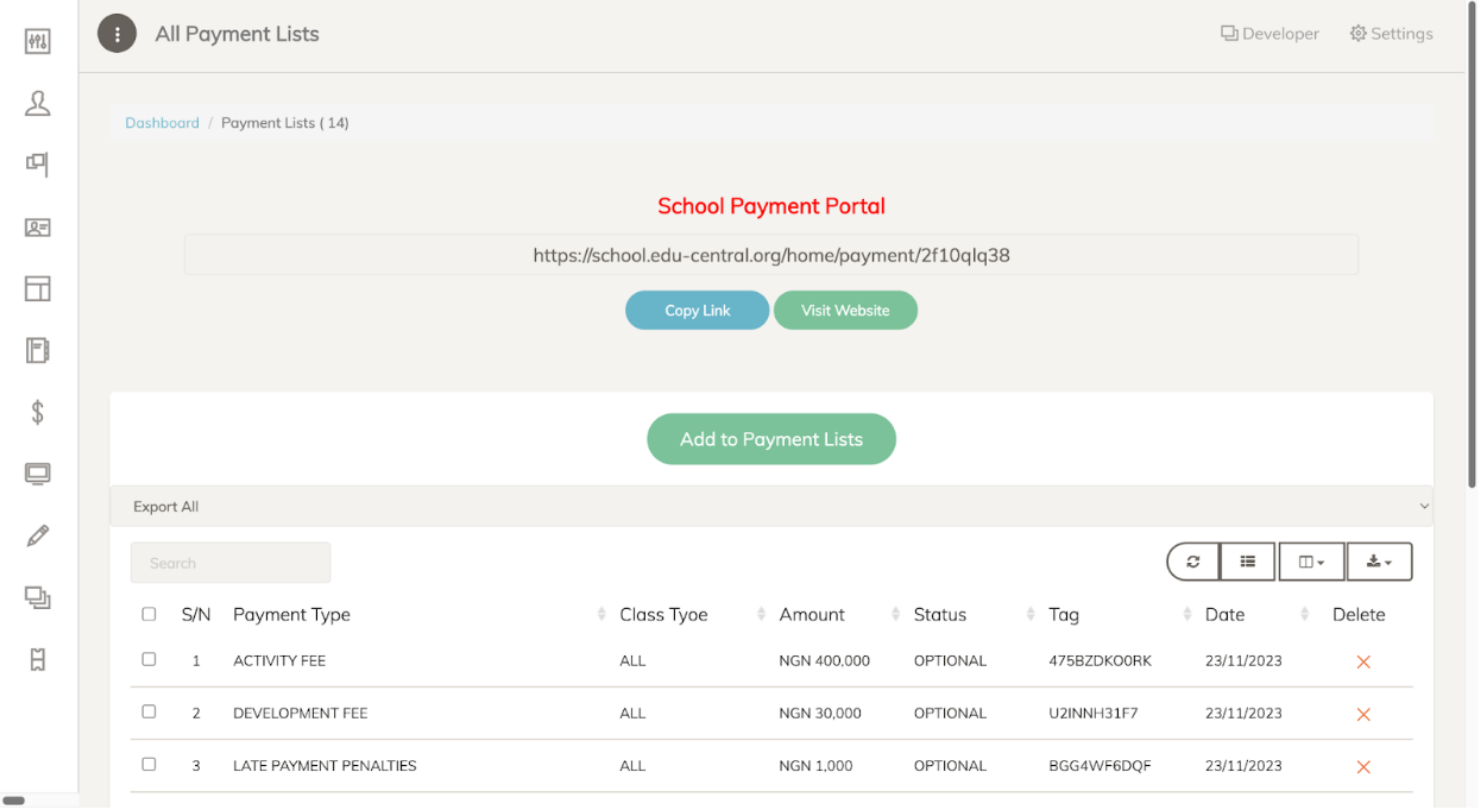Click the pencil edit icon in sidebar
Image resolution: width=1478 pixels, height=808 pixels.
tap(38, 536)
